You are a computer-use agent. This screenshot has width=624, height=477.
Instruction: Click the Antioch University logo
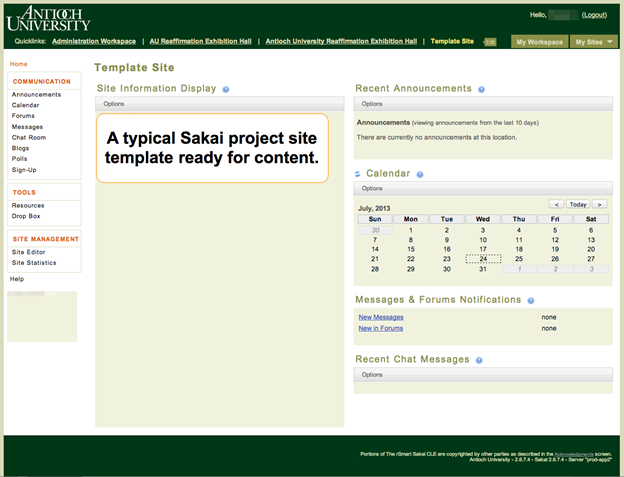coord(49,19)
